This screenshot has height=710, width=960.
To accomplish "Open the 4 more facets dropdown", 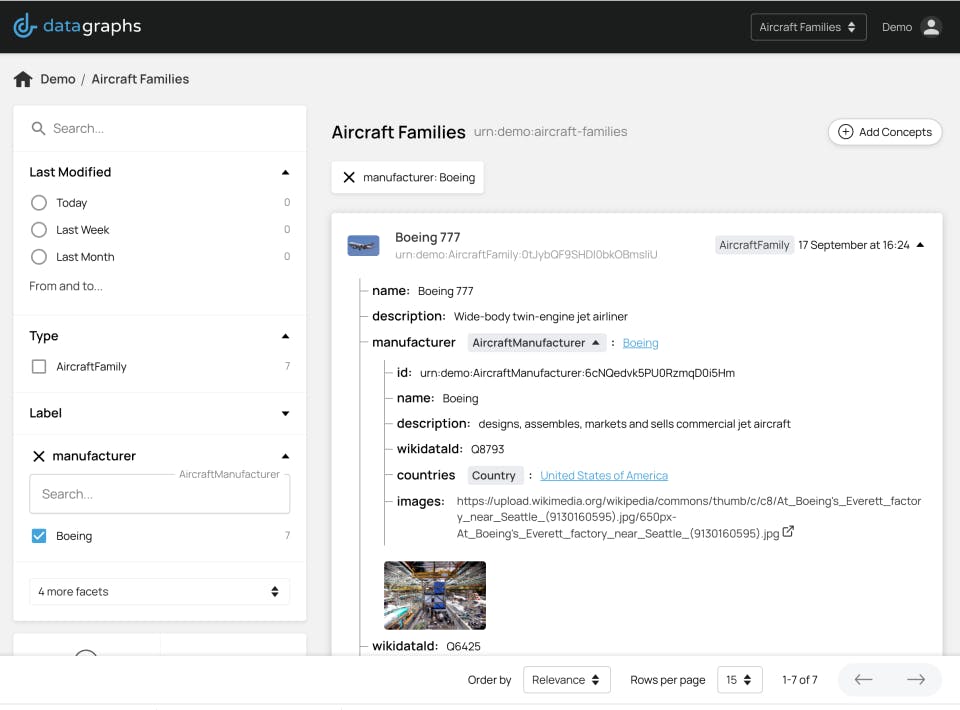I will point(159,592).
